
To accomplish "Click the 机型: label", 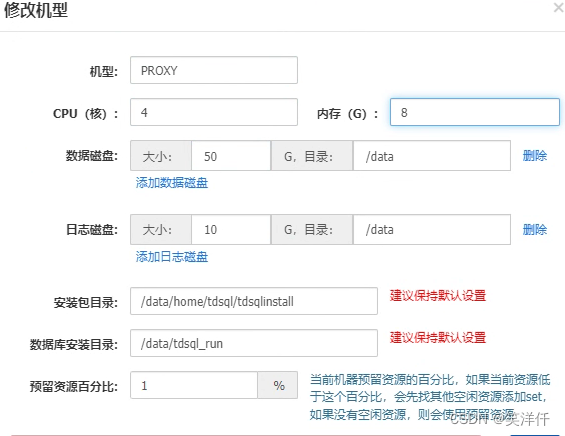I will pyautogui.click(x=104, y=71).
